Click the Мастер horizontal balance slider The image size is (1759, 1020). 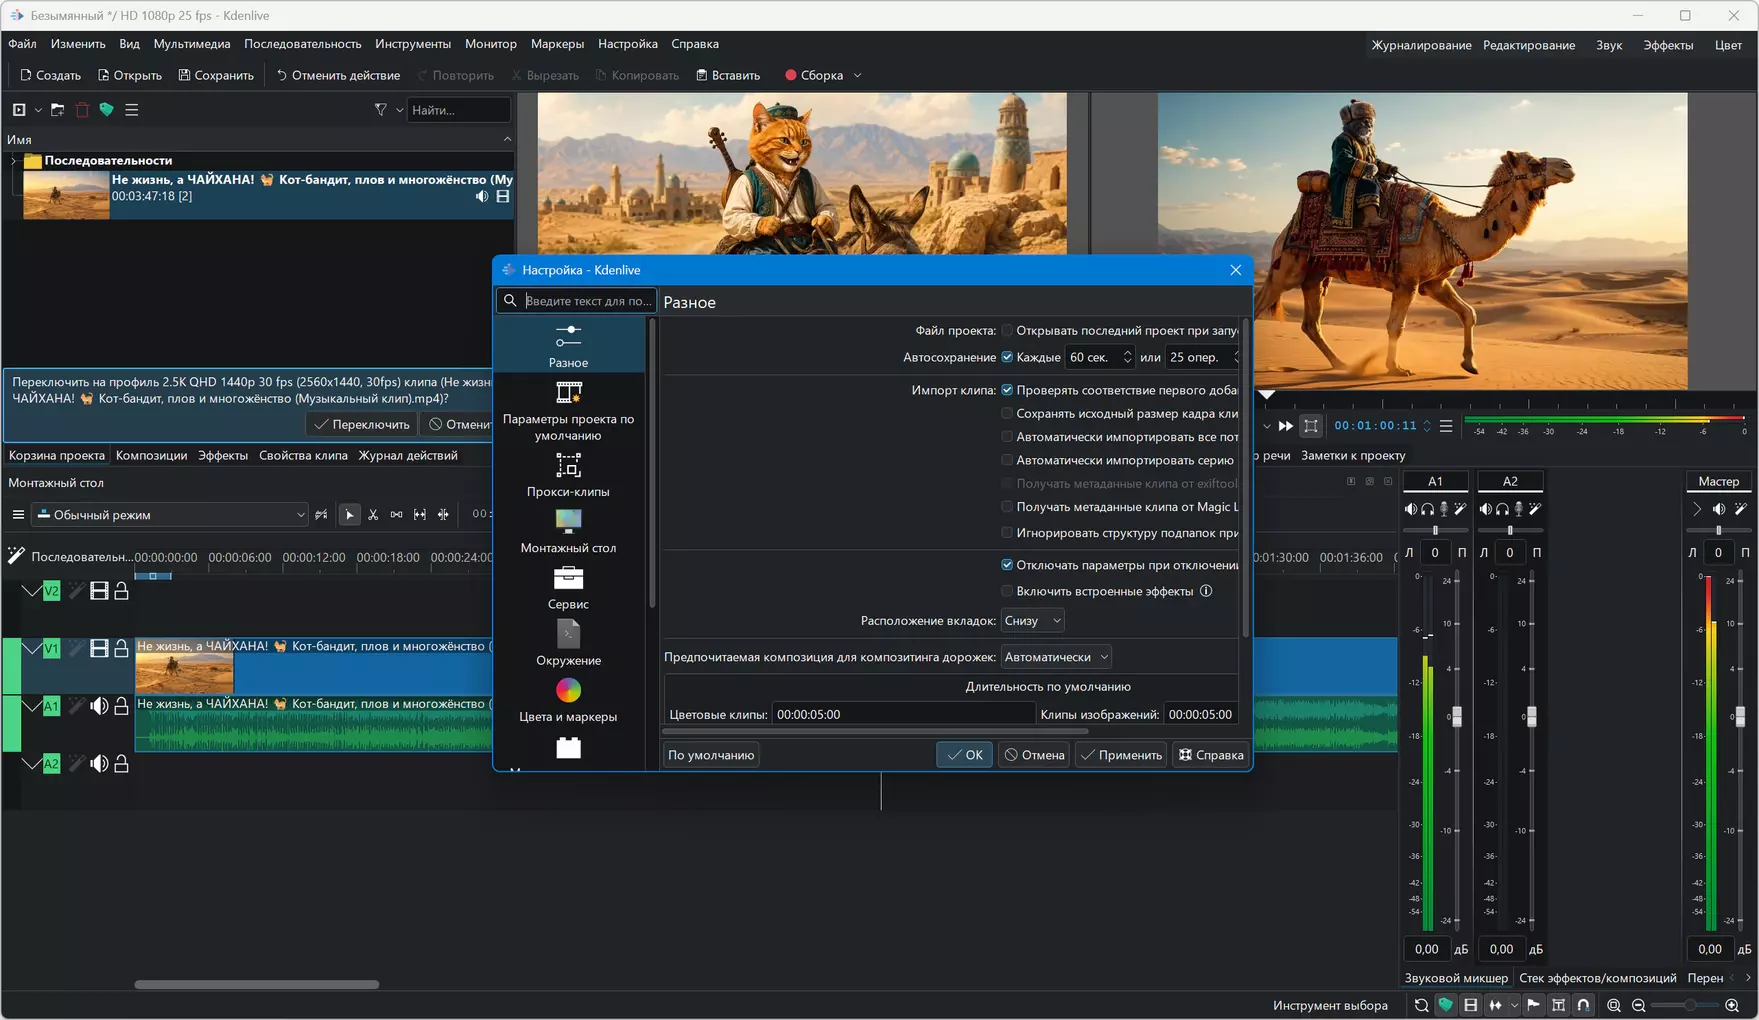1719,530
